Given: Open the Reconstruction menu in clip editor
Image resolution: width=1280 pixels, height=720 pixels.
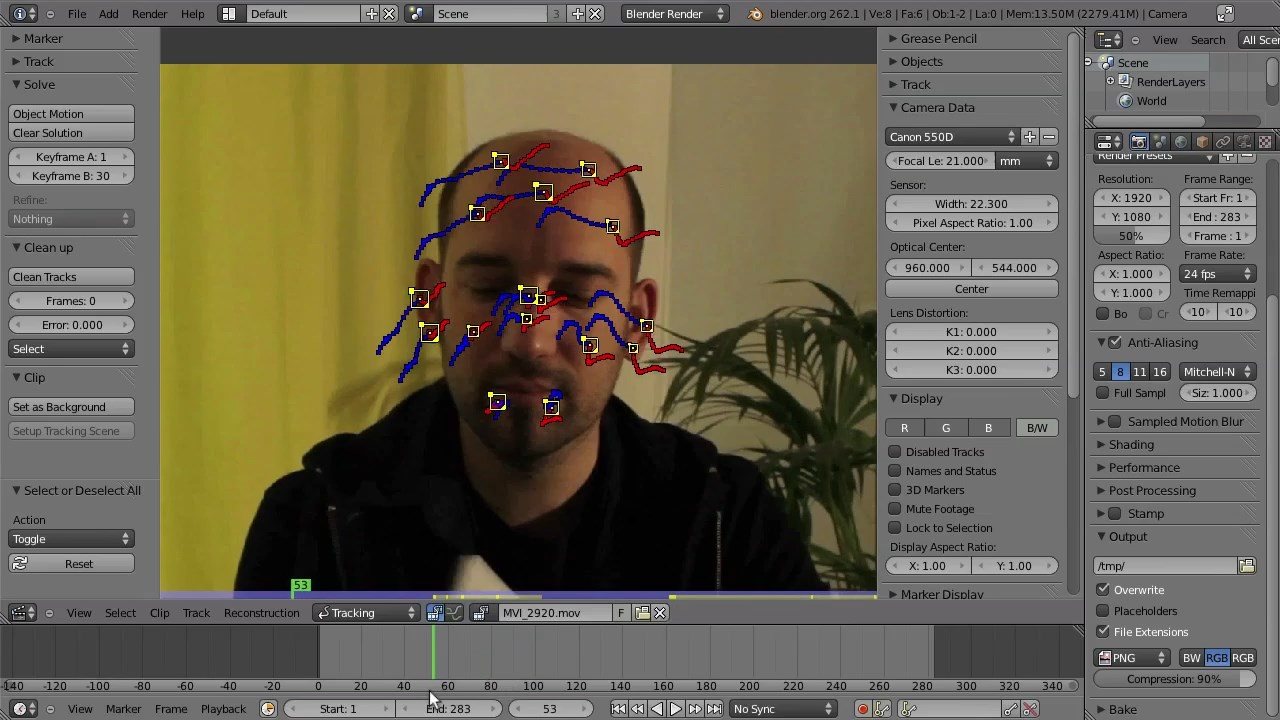Looking at the screenshot, I should (261, 613).
